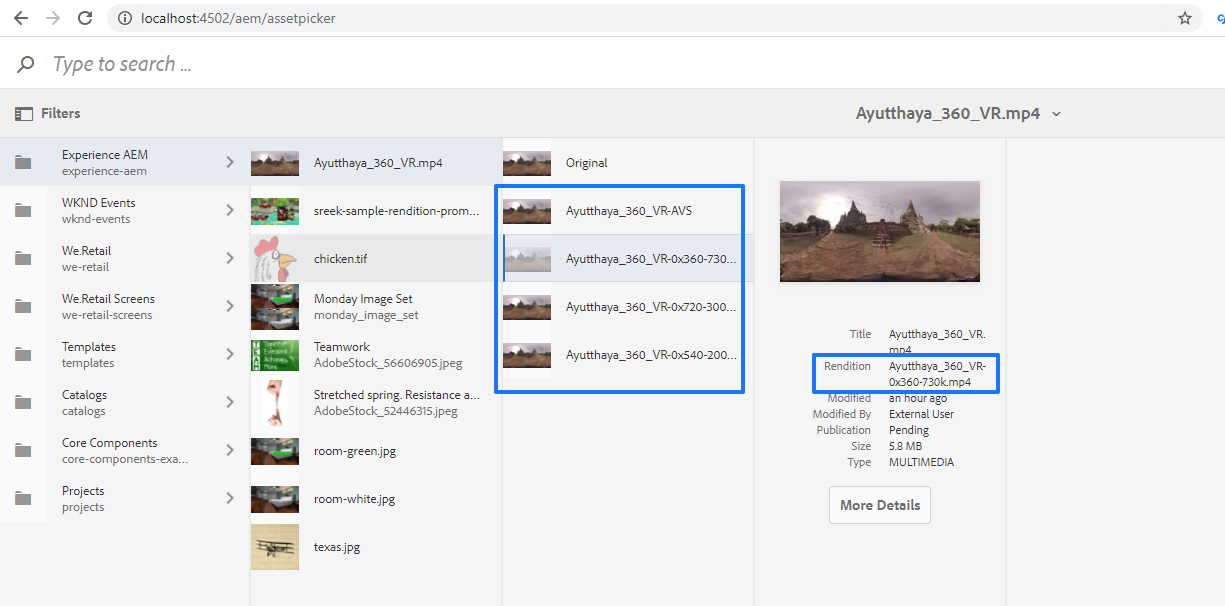The width and height of the screenshot is (1225, 606).
Task: Reload the page with the refresh icon
Action: coord(85,18)
